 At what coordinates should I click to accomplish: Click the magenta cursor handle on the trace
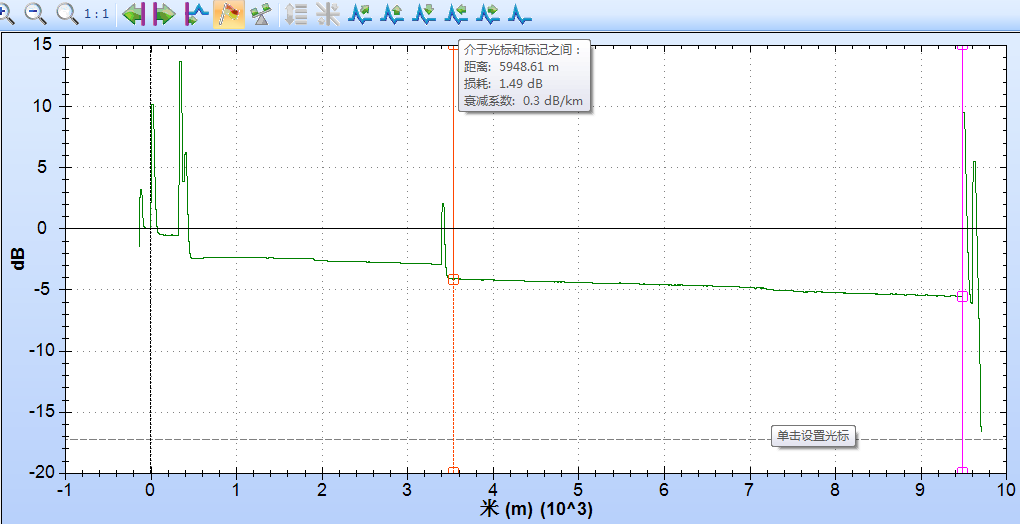click(962, 296)
